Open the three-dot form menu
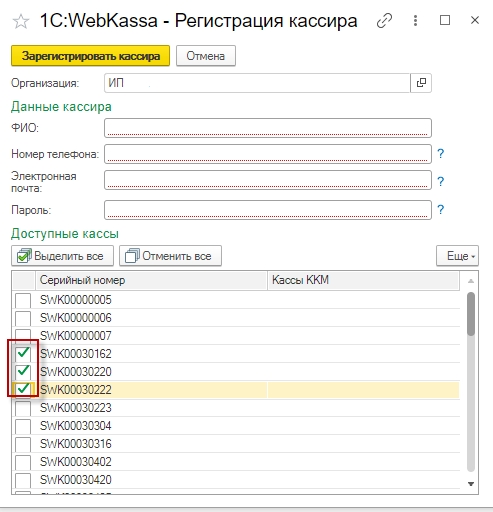493x512 pixels. click(415, 21)
